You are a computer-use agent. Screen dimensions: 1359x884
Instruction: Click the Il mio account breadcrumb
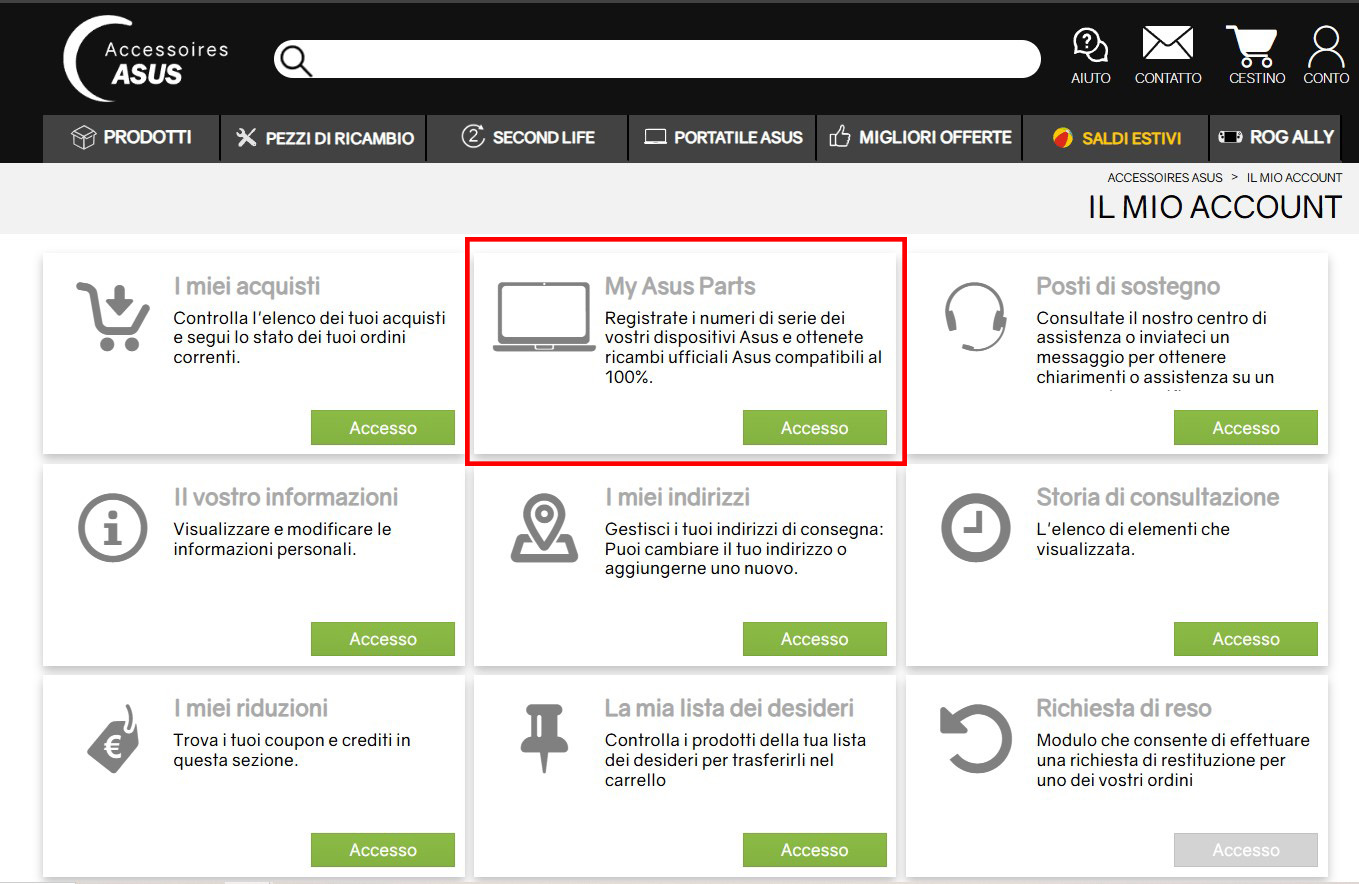coord(1295,178)
